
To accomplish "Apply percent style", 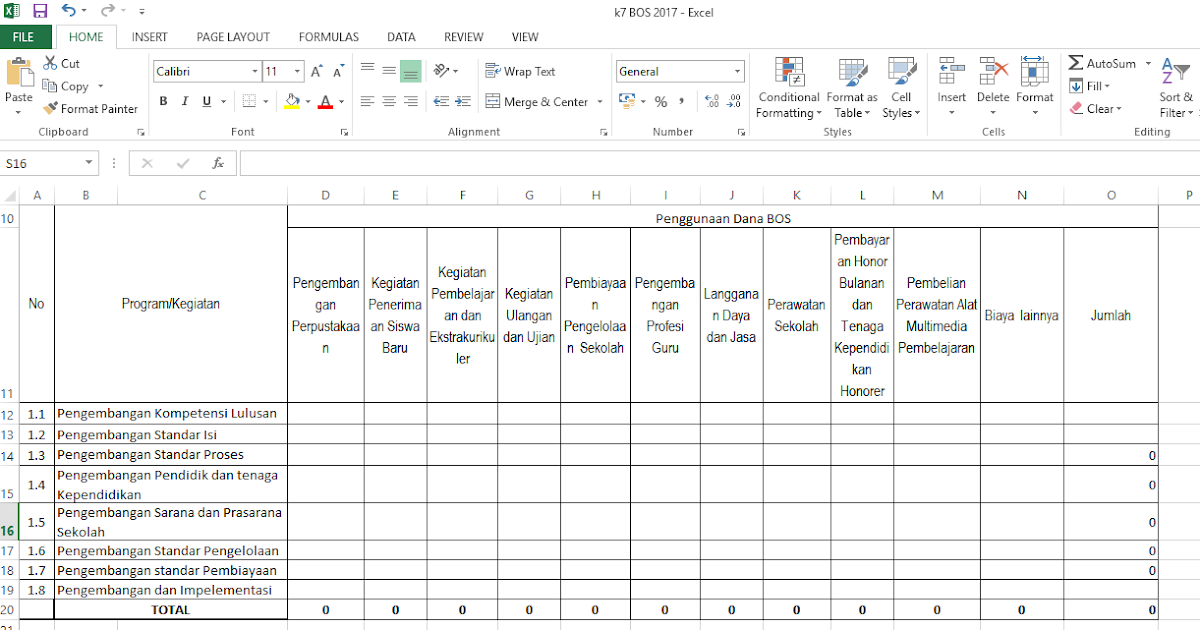I will pos(660,101).
